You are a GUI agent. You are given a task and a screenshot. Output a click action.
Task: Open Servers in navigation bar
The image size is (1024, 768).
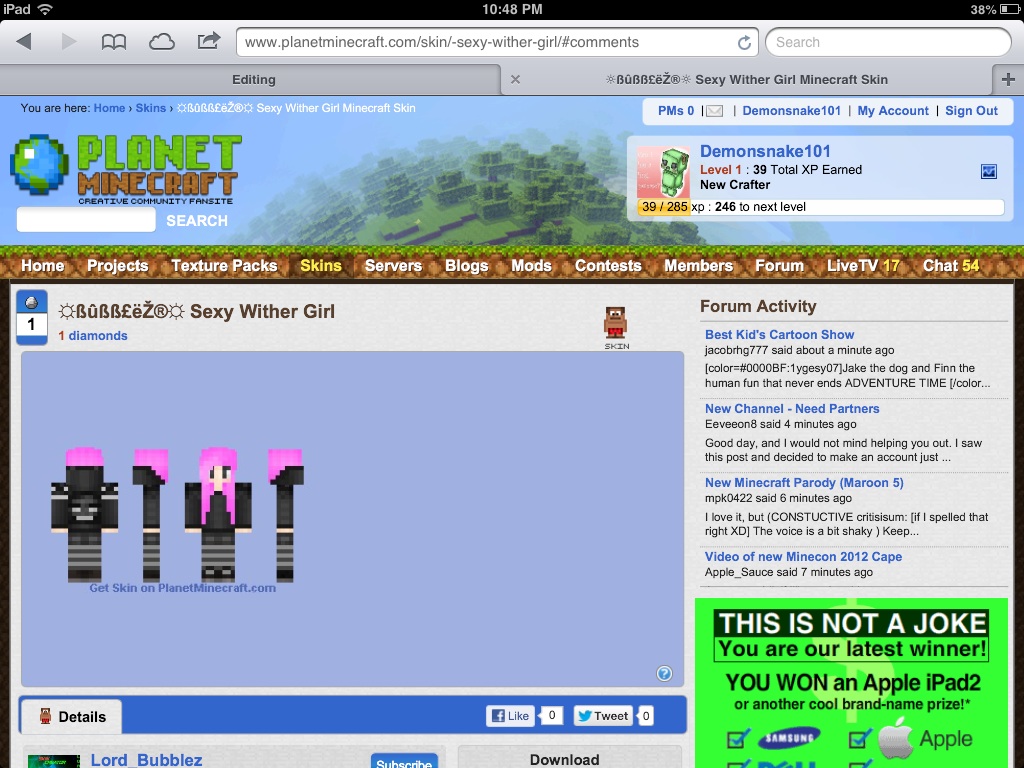click(x=393, y=266)
